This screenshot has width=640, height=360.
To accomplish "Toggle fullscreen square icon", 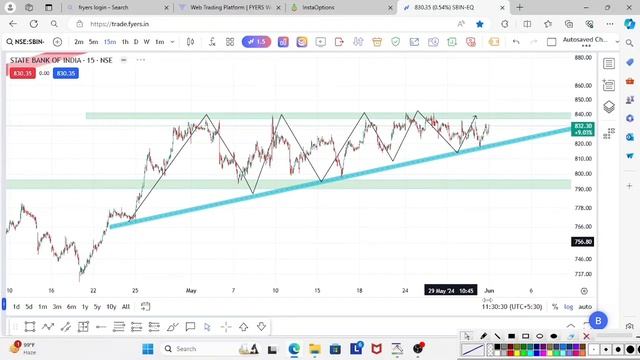I will point(551,42).
